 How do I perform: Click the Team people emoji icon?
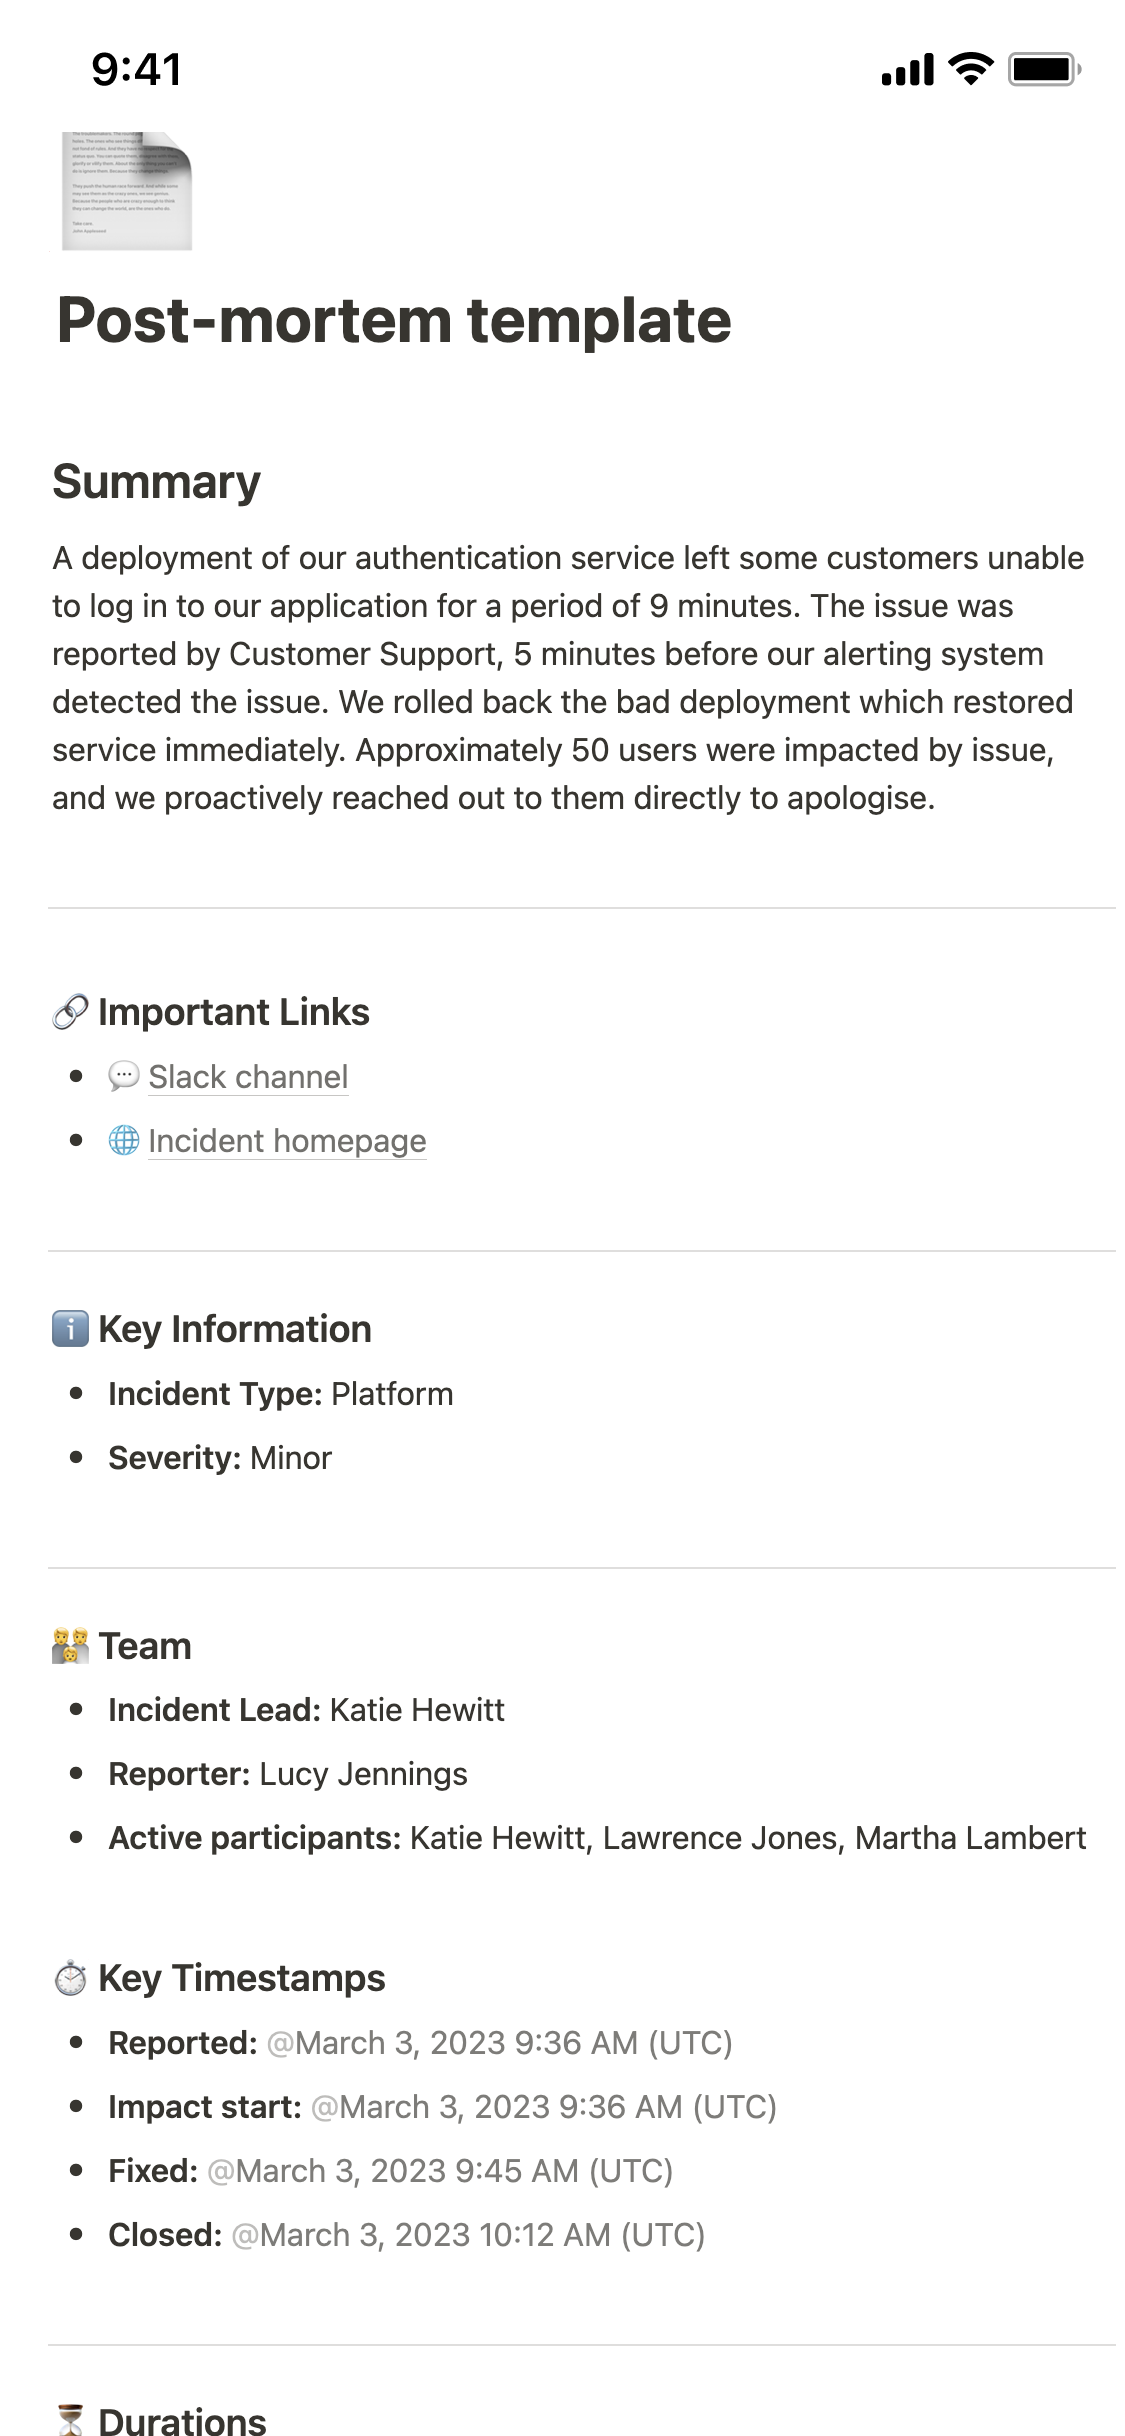70,1646
